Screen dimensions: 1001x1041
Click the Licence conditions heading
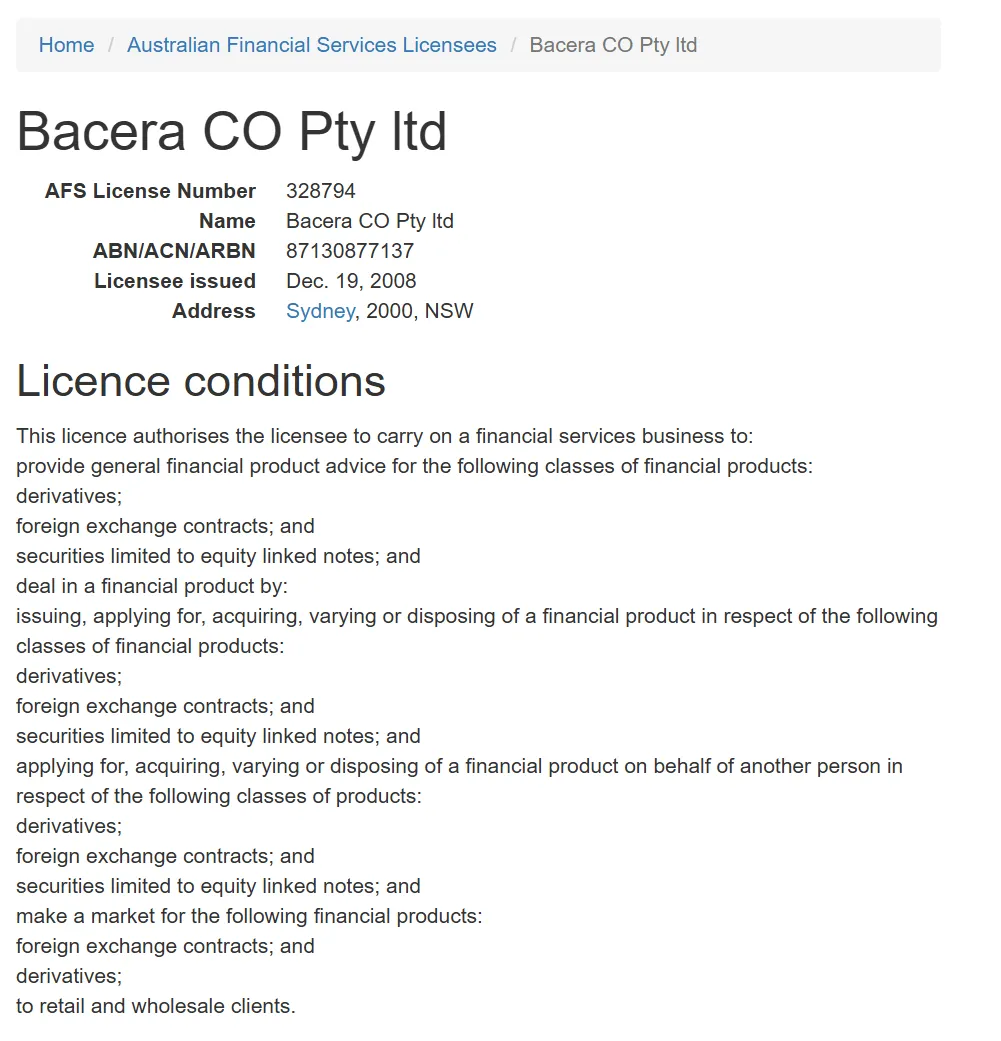click(x=201, y=381)
